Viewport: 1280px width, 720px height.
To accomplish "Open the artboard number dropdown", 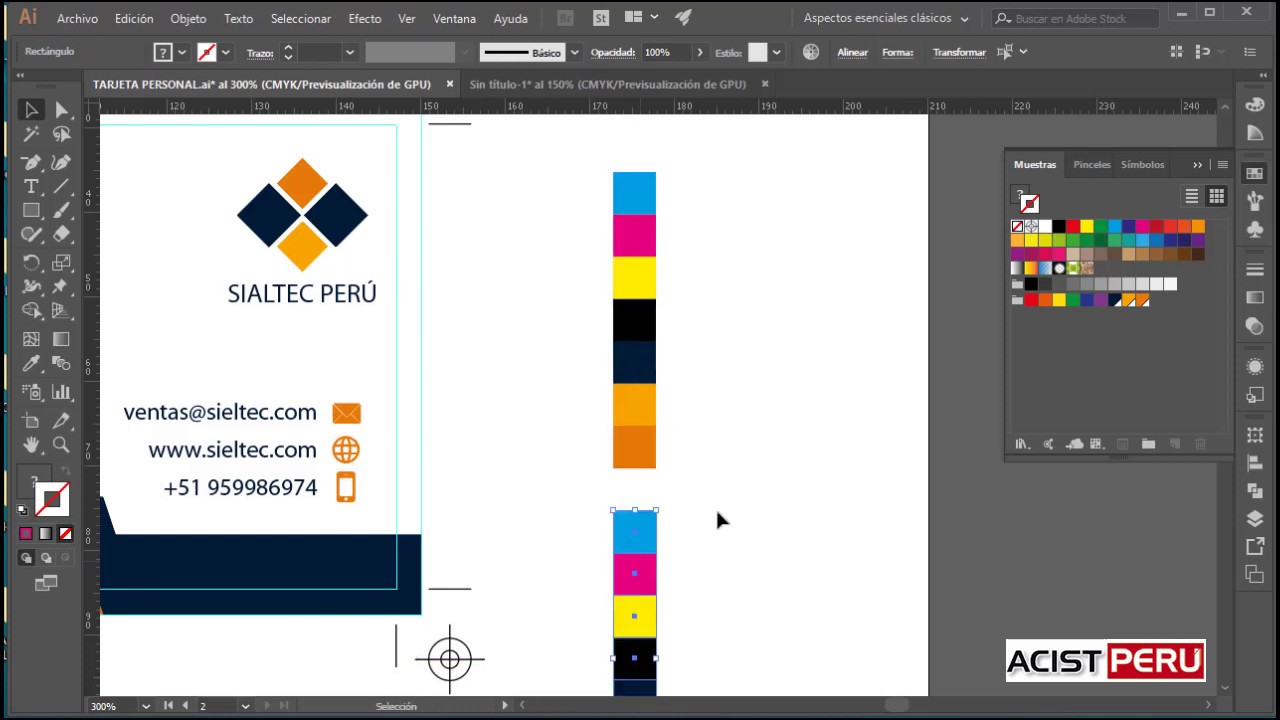I will click(244, 706).
